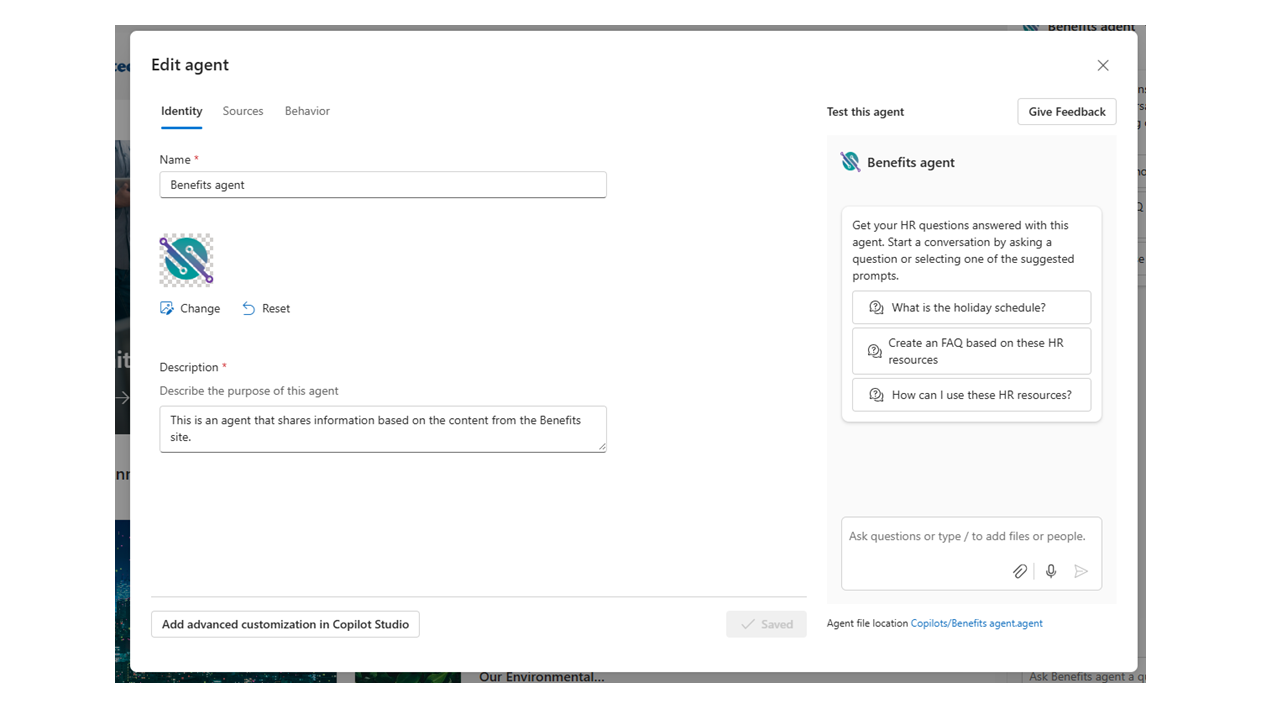Click the 'Edit agent' dialog title
Screen dimensions: 1280x720
pos(190,65)
